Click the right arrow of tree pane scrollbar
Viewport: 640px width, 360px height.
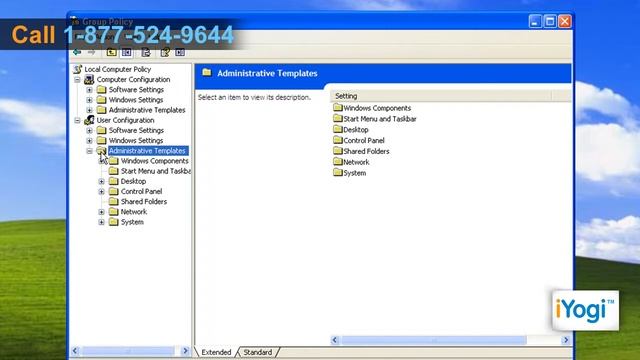[x=185, y=351]
